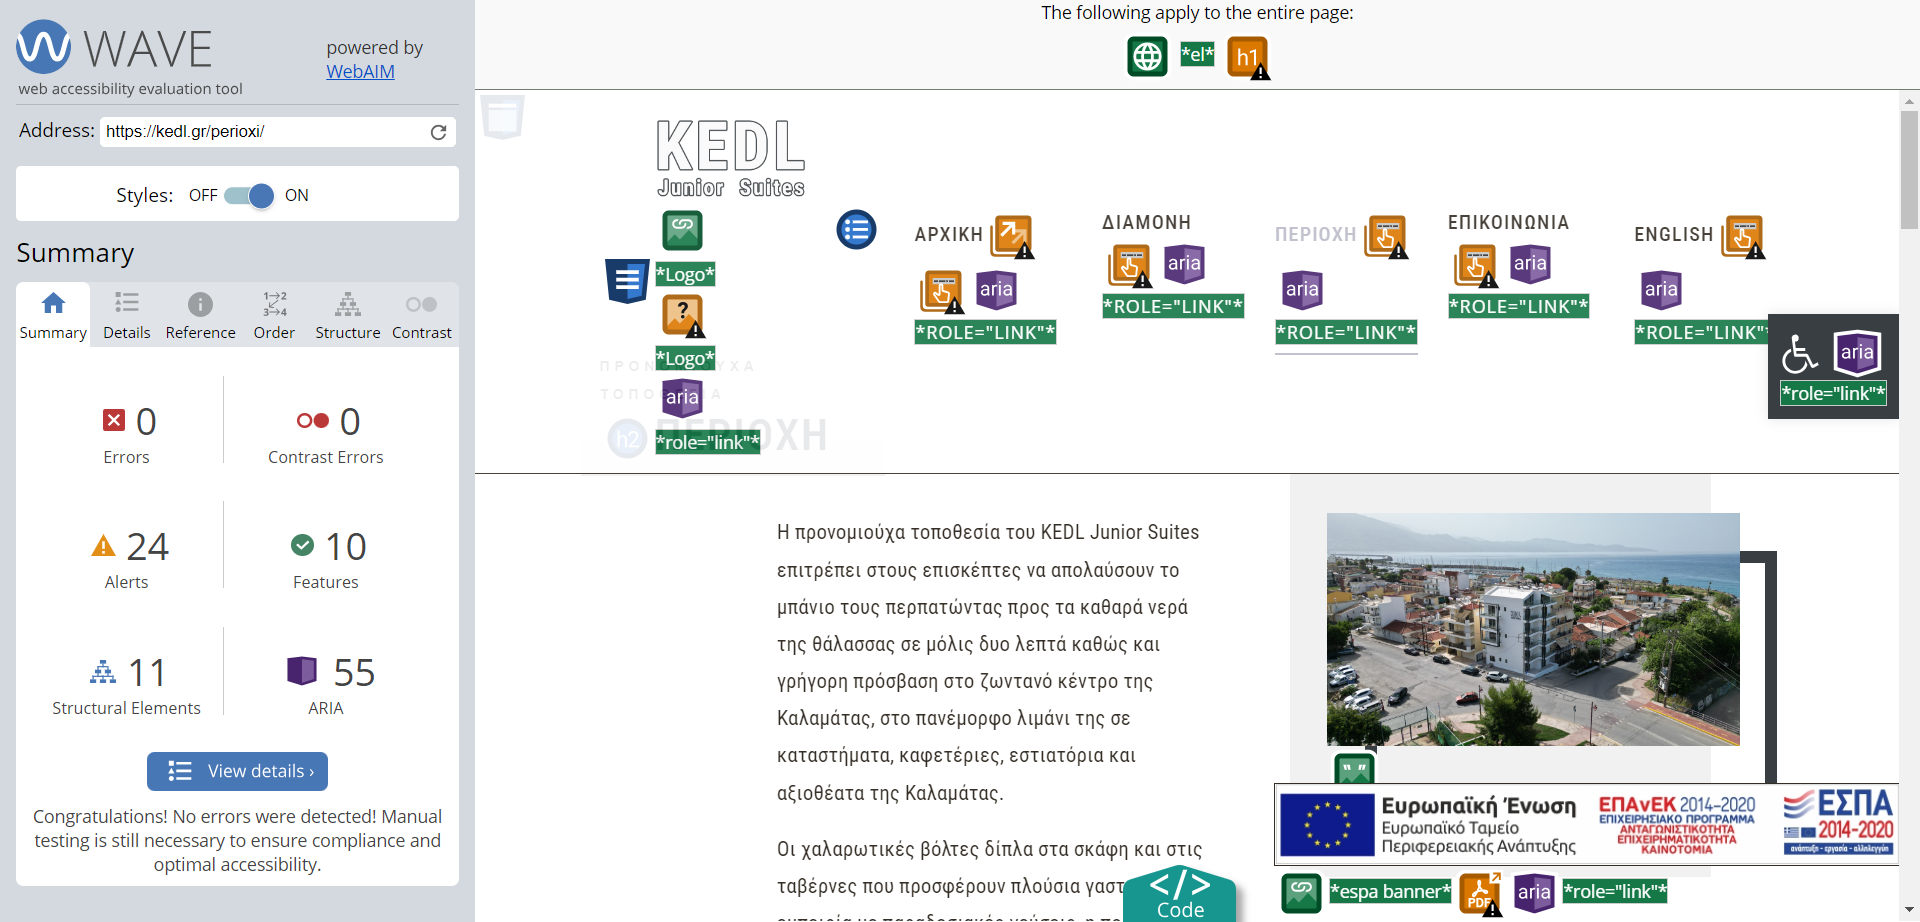
Task: Click the "0 Contrast Errors" summary count
Action: pos(326,436)
